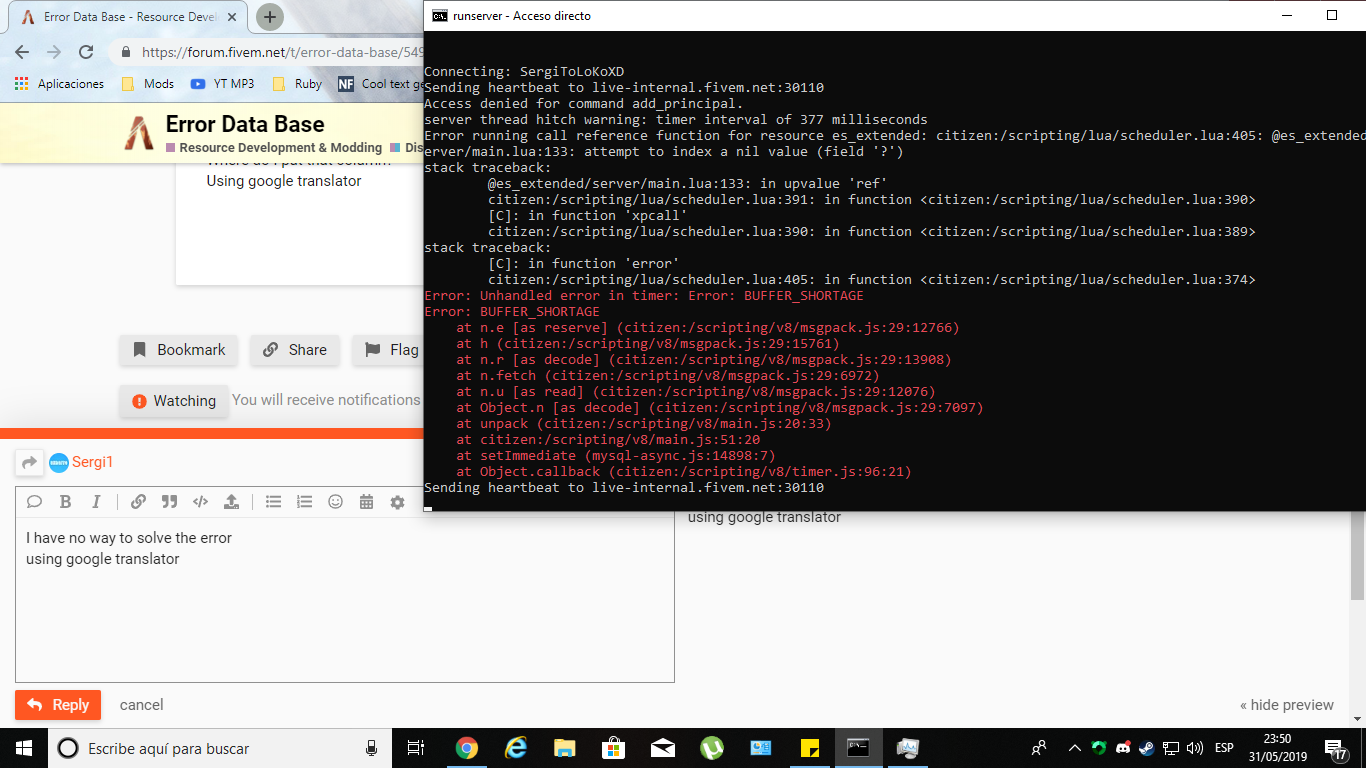Add a blockquote with the quote icon
The width and height of the screenshot is (1366, 768).
tap(169, 502)
